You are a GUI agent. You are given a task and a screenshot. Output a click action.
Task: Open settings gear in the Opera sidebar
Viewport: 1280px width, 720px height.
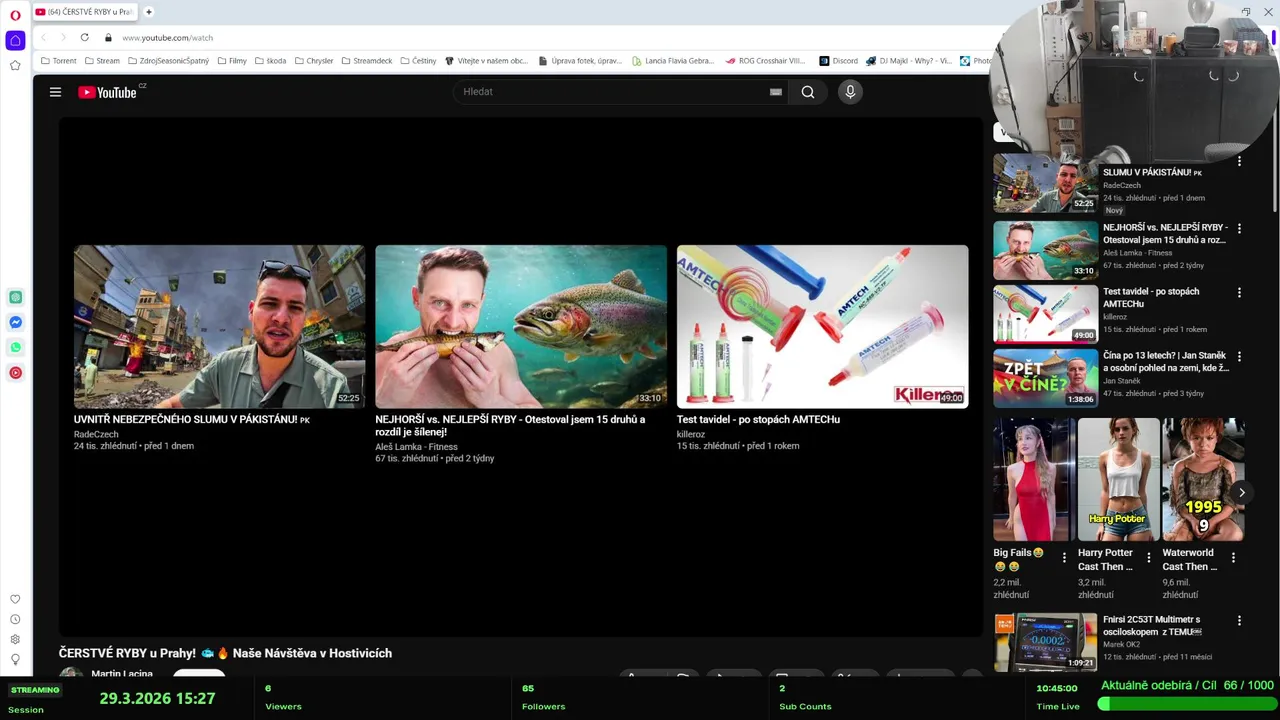(x=15, y=639)
